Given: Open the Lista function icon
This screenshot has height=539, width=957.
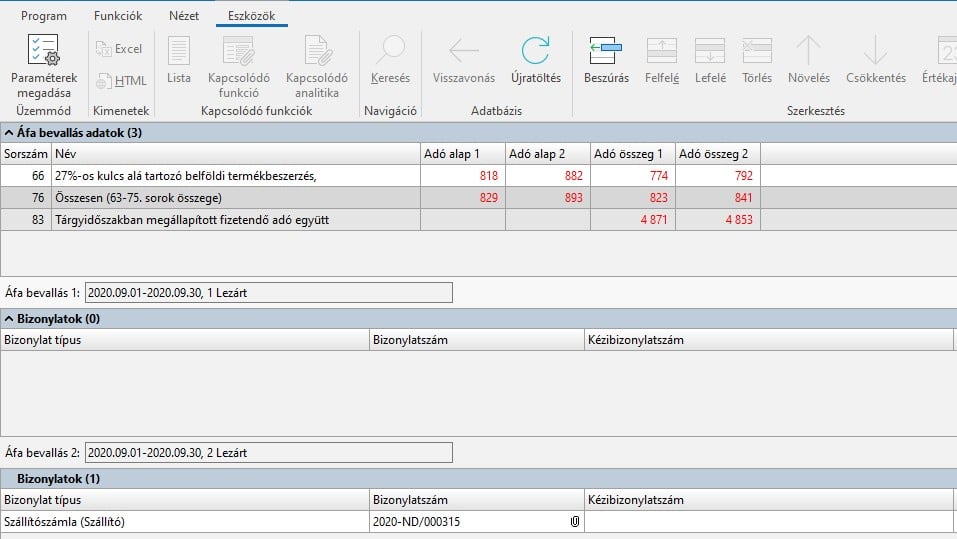Looking at the screenshot, I should pos(179,51).
